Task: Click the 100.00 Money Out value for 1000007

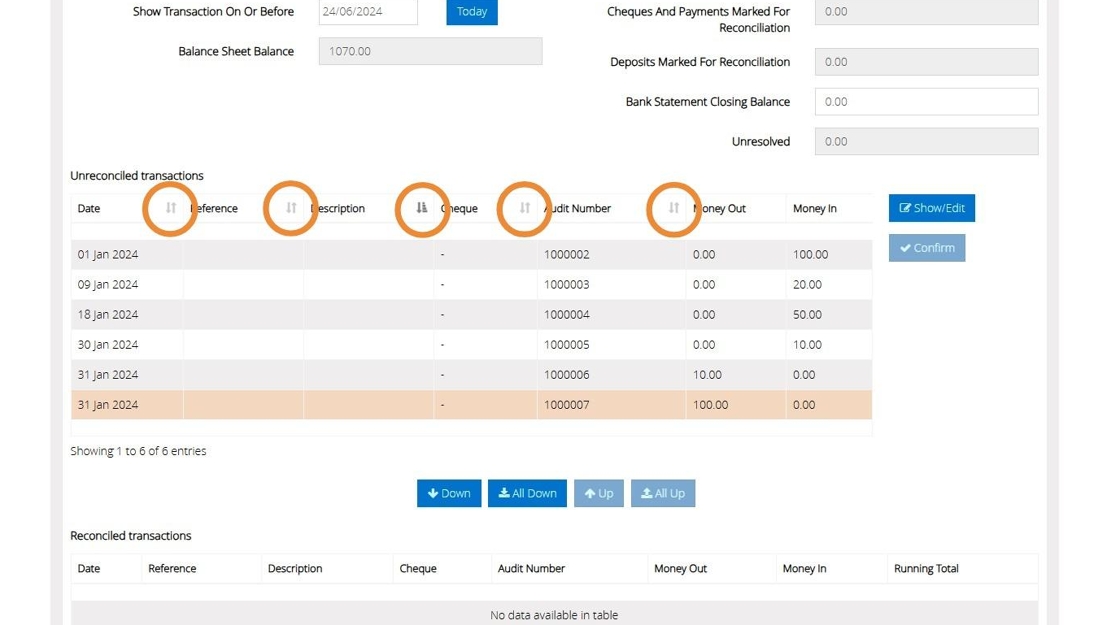Action: coord(711,404)
